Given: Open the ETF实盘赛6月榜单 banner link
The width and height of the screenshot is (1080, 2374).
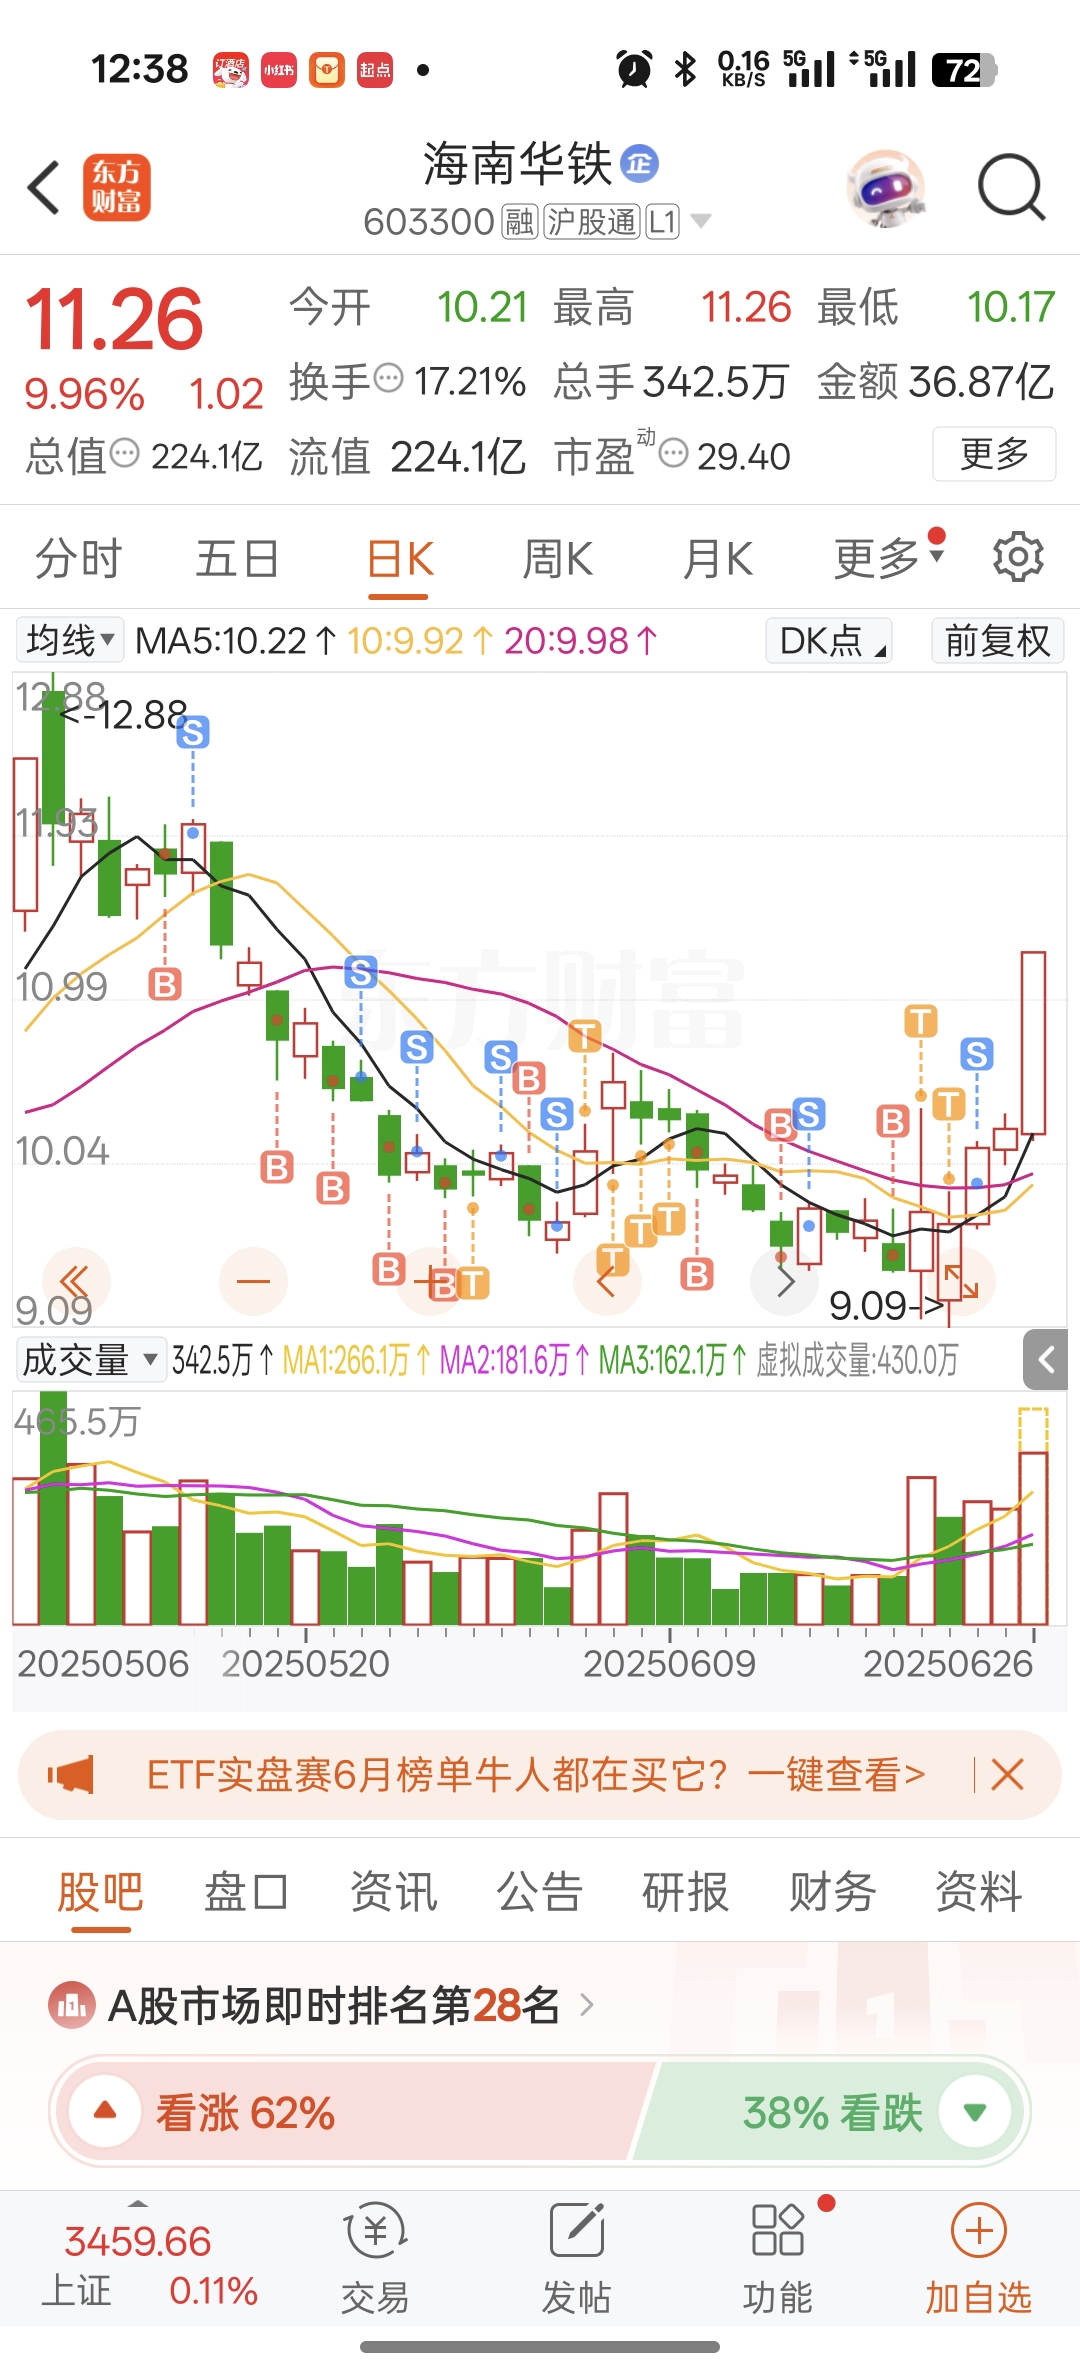Looking at the screenshot, I should (x=536, y=1775).
